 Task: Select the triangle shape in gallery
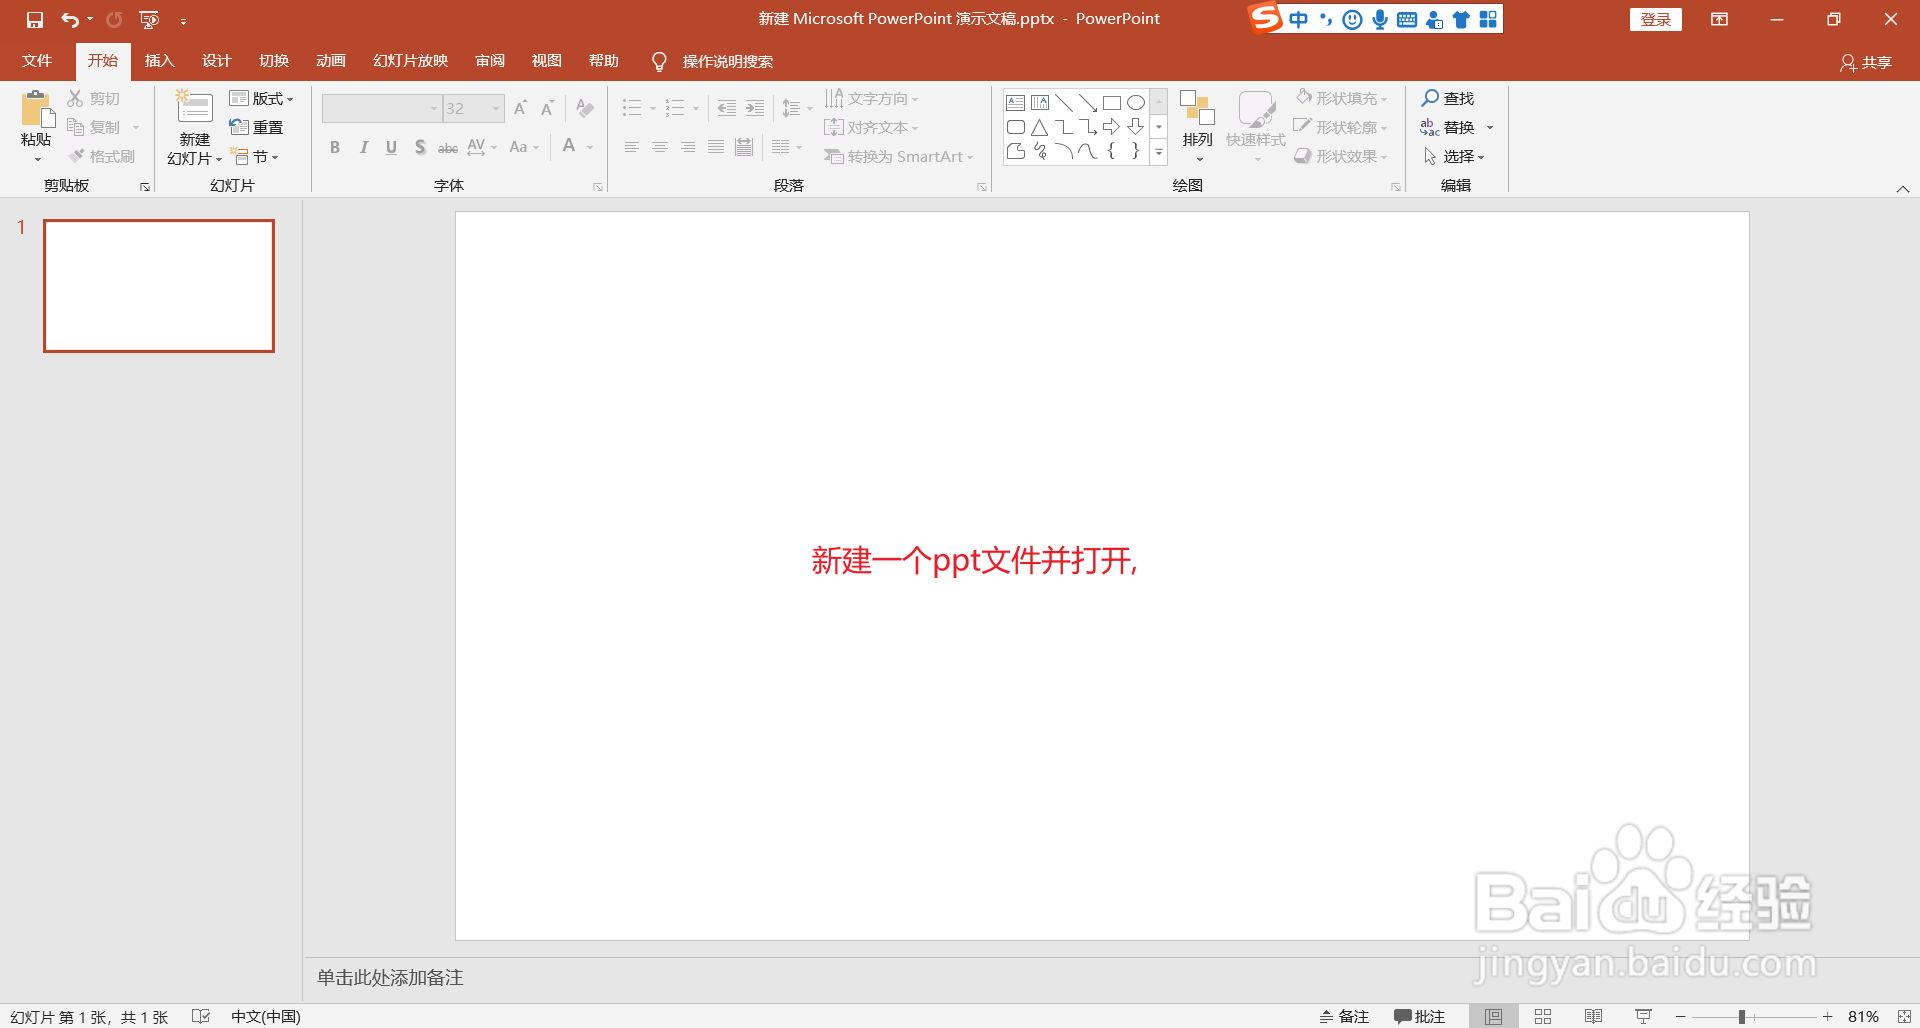[x=1040, y=127]
